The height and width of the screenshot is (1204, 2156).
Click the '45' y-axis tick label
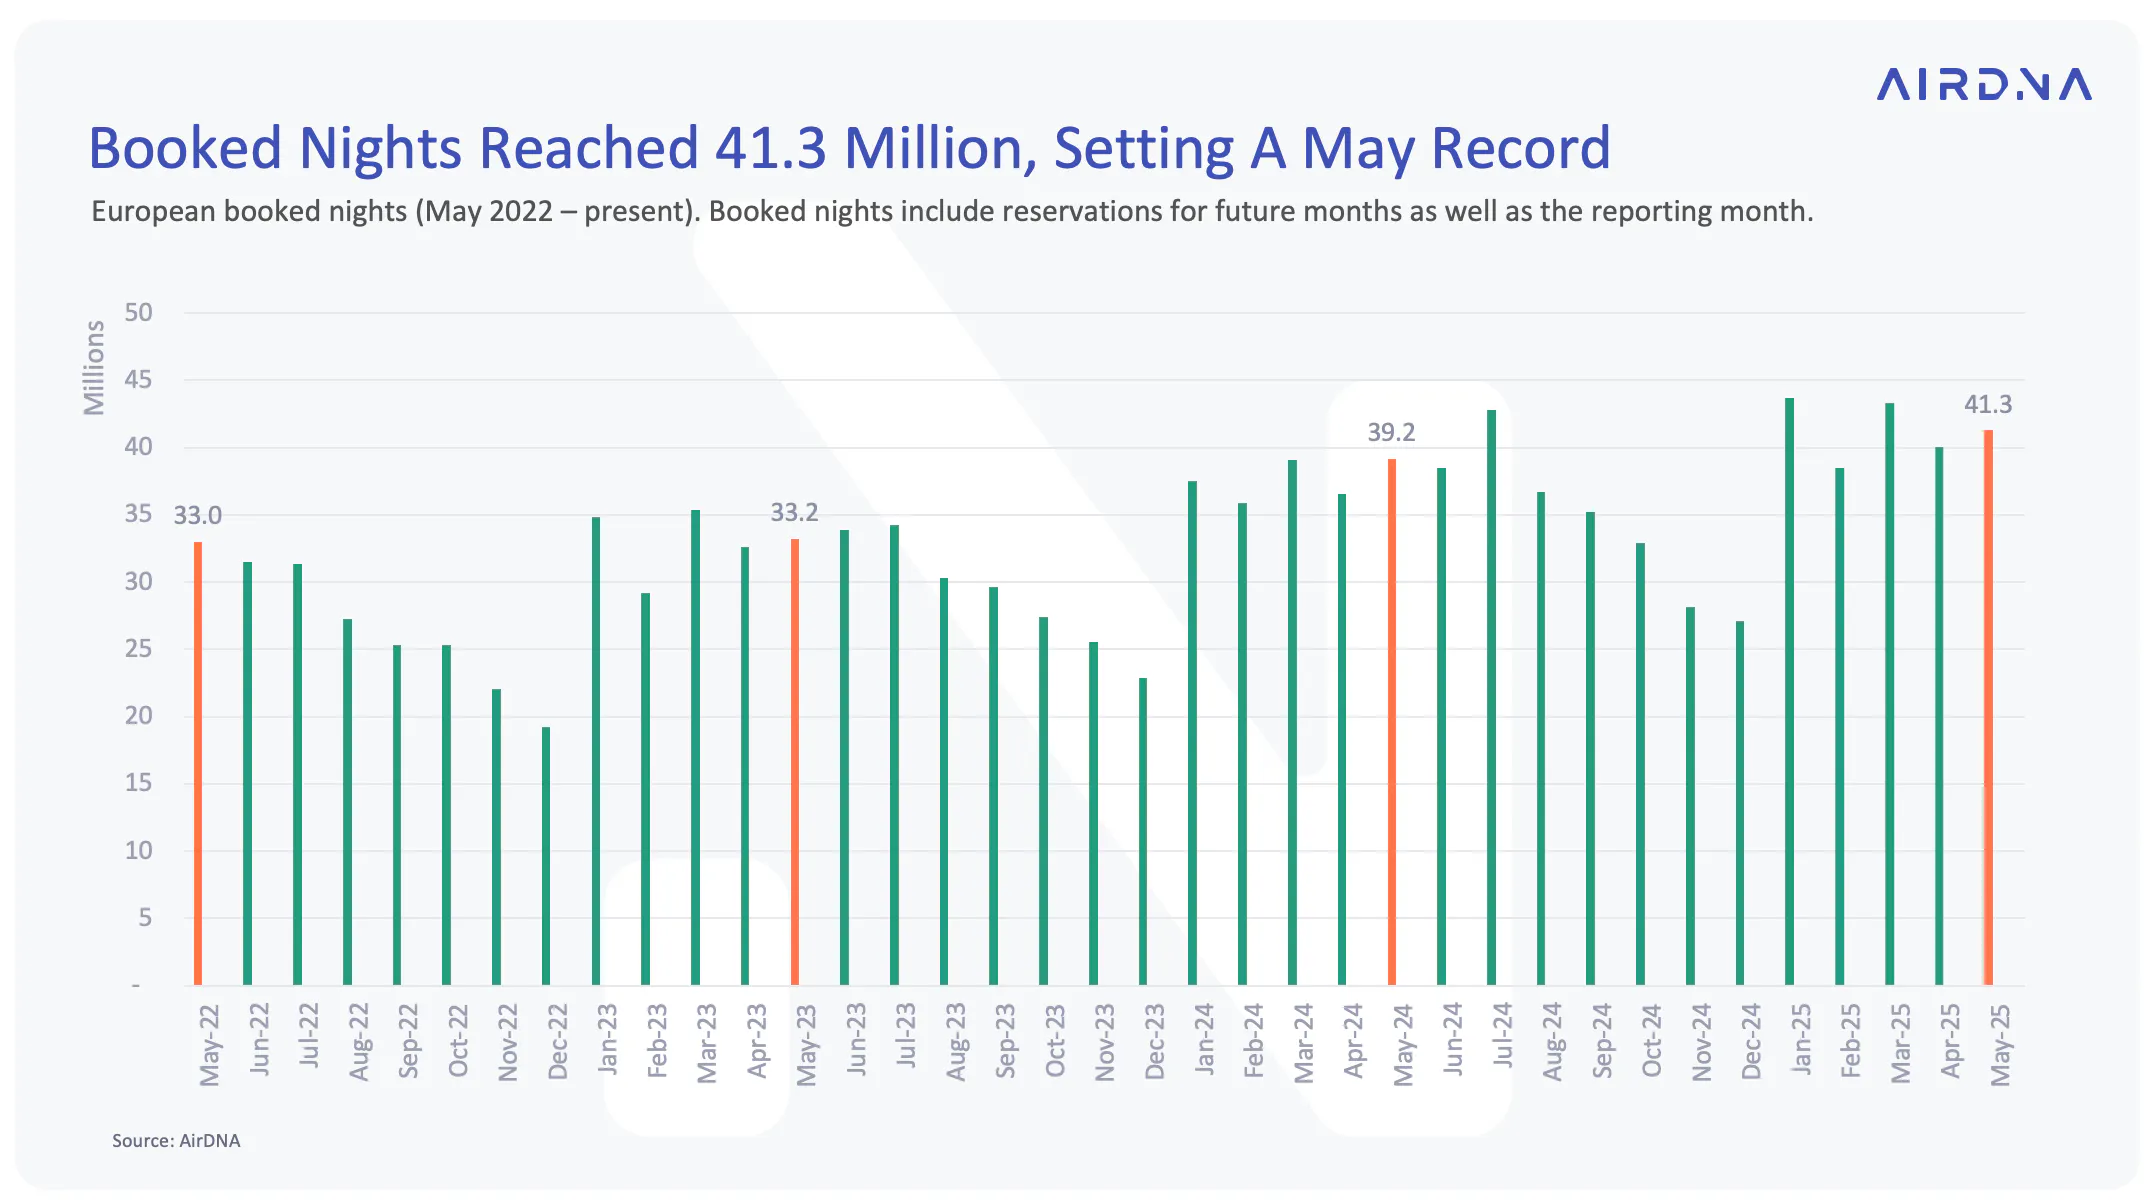(138, 380)
